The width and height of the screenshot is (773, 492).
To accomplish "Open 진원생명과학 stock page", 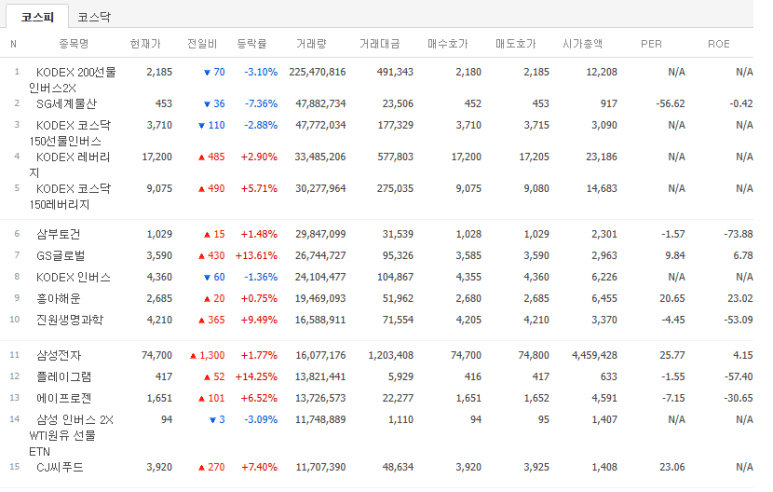I will tap(70, 320).
